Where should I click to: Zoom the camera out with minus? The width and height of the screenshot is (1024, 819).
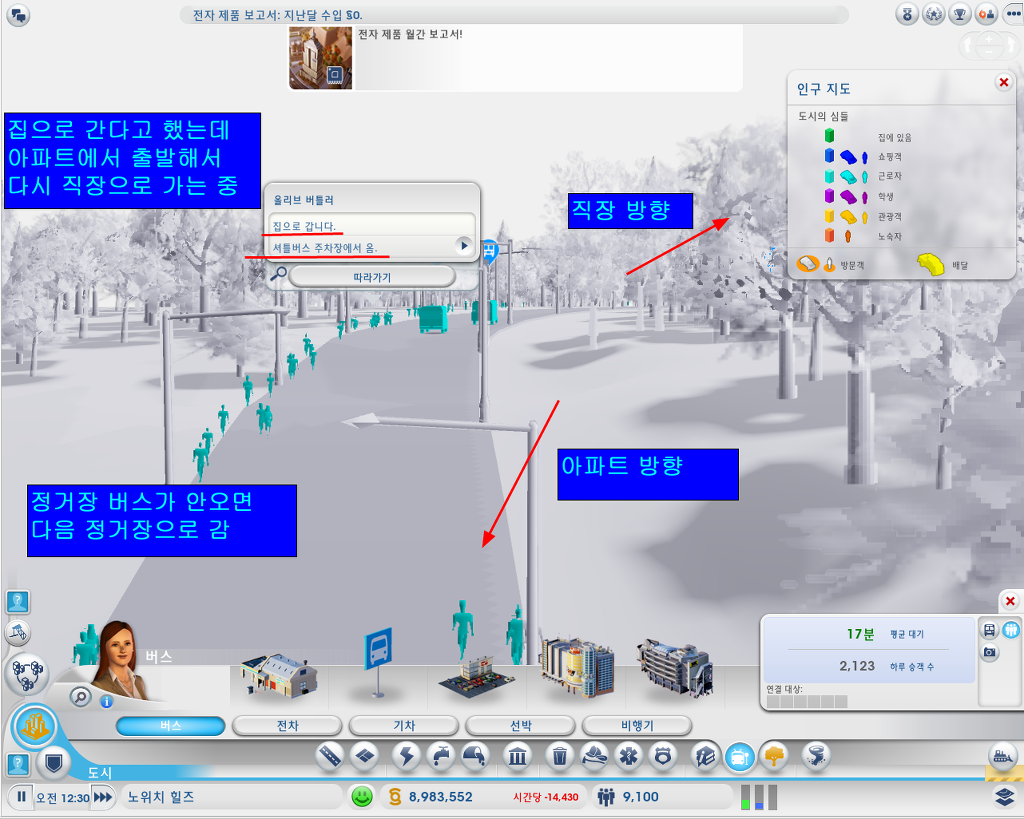click(989, 52)
